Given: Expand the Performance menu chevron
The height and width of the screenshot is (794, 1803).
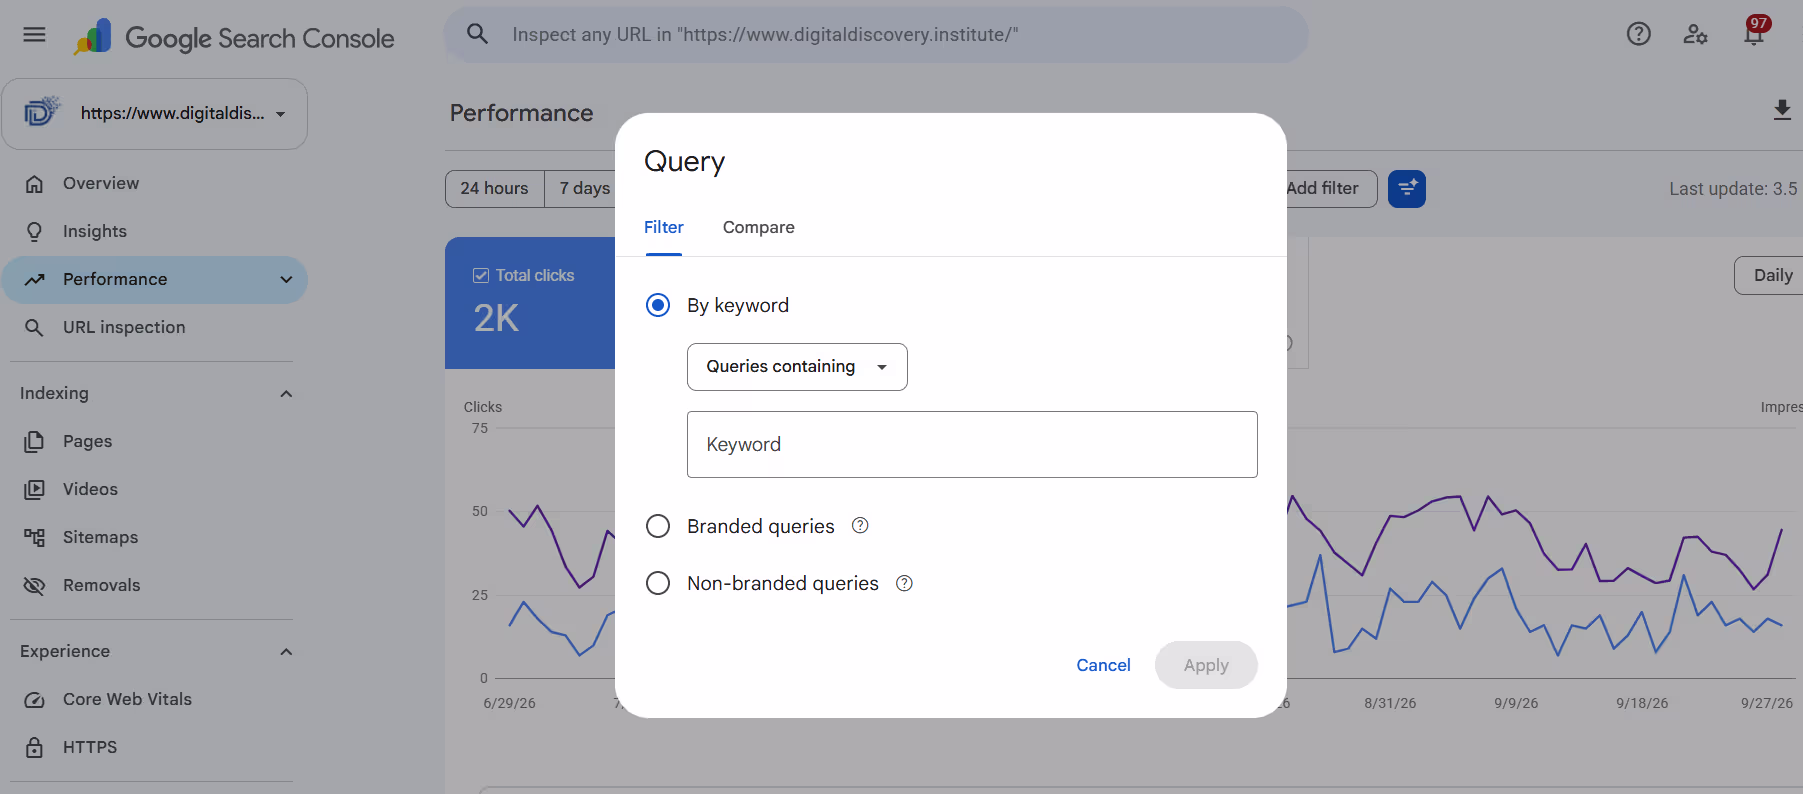Looking at the screenshot, I should [286, 280].
